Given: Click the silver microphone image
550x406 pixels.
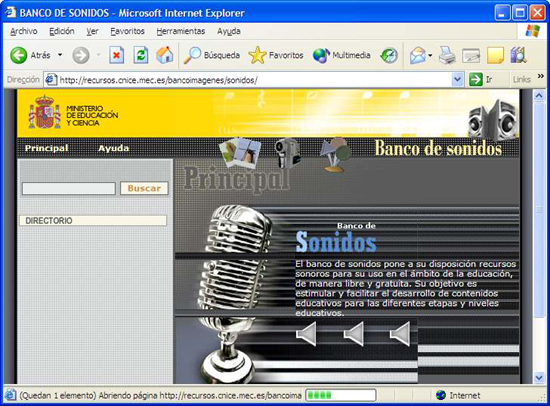Looking at the screenshot, I should click(233, 293).
